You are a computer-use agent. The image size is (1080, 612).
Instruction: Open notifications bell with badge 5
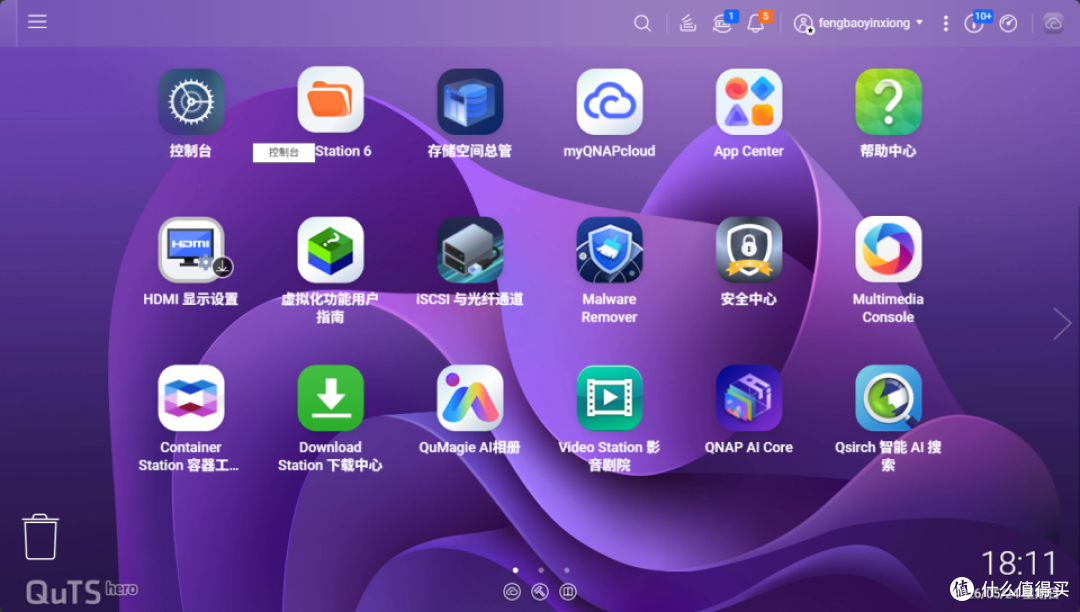[x=756, y=23]
